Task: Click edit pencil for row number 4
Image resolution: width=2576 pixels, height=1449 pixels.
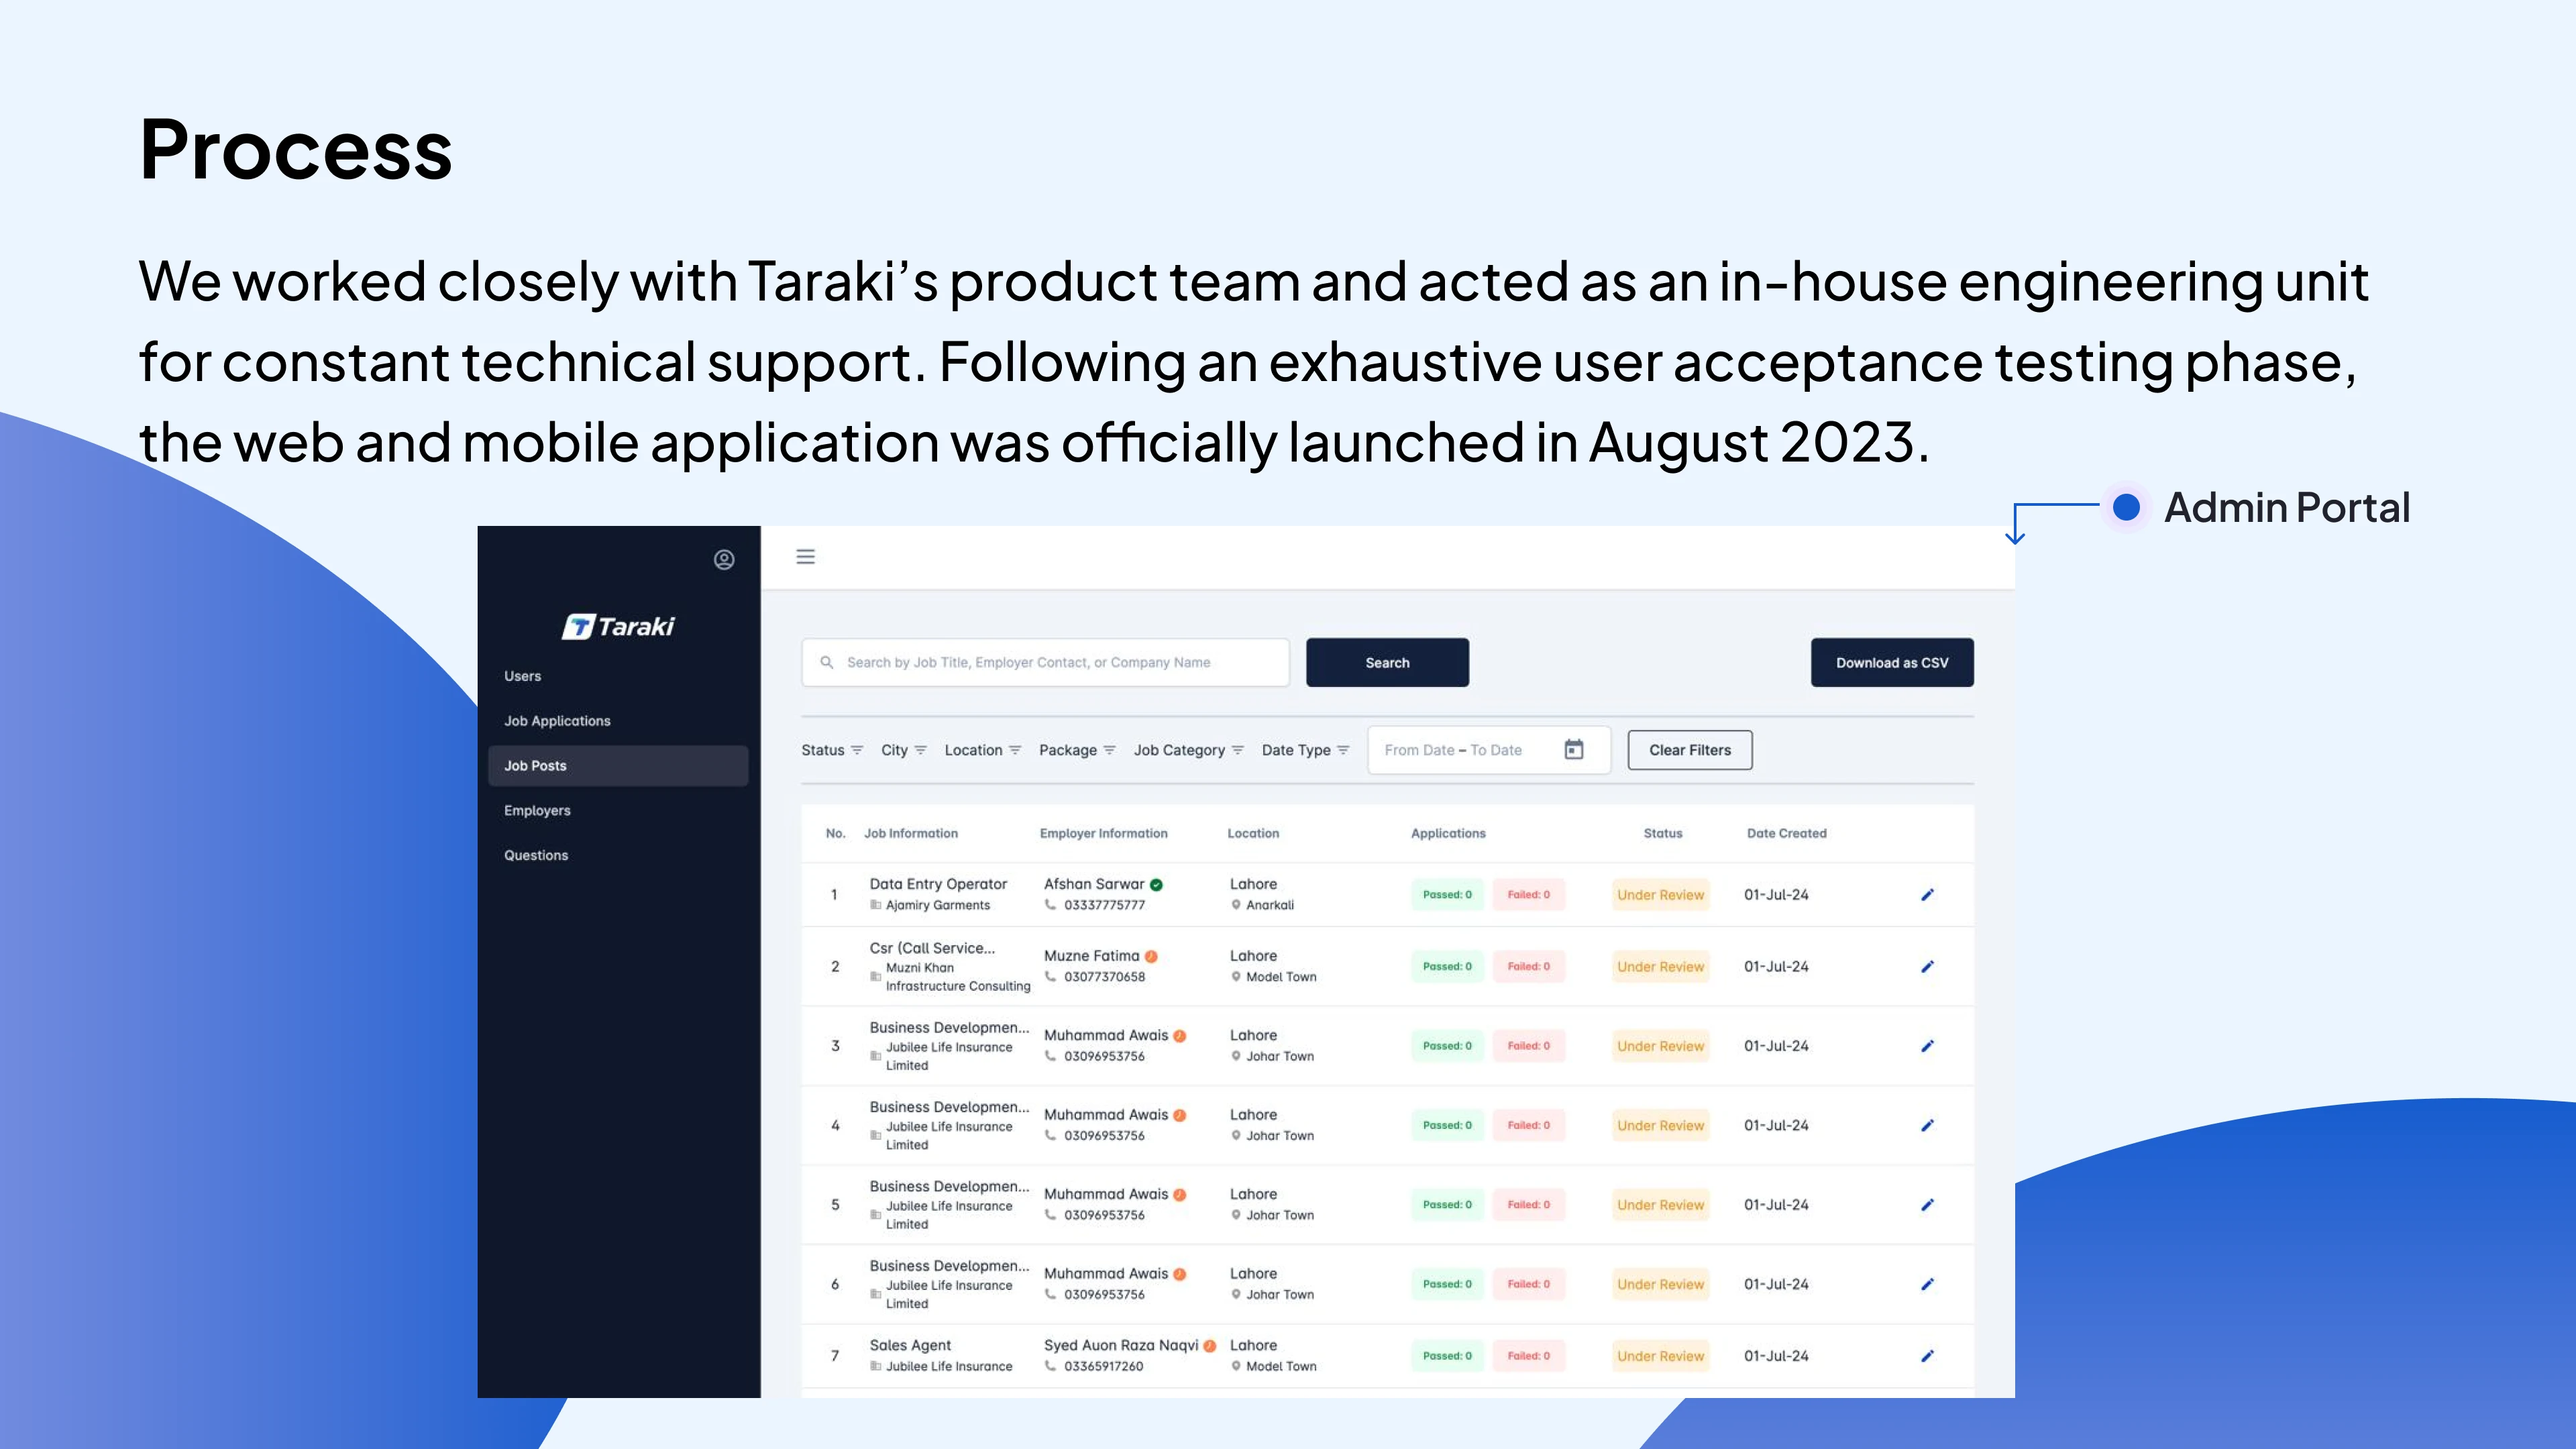Action: click(1927, 1125)
